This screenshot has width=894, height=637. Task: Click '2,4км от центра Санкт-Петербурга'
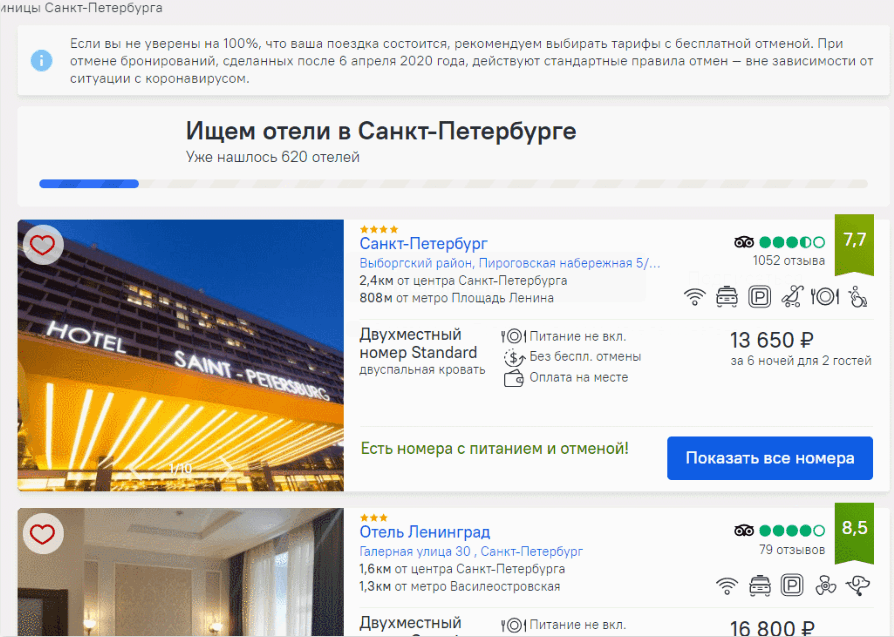(x=463, y=281)
